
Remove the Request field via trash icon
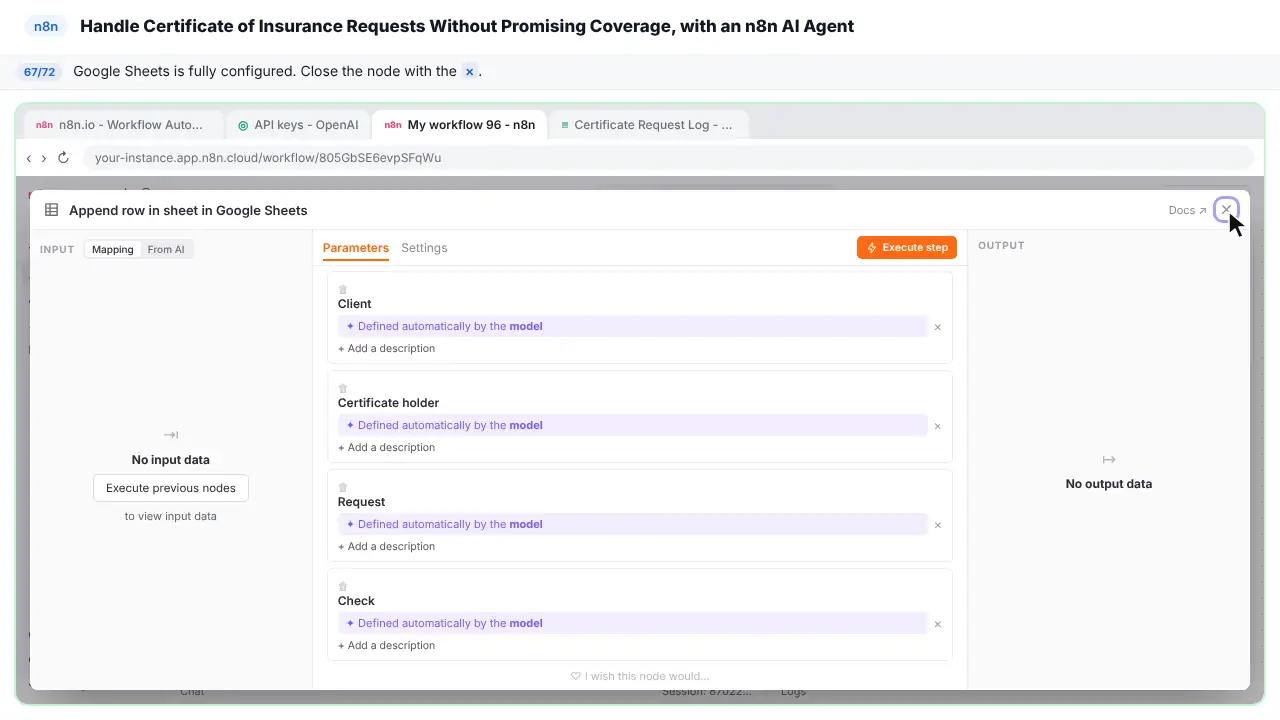[x=343, y=488]
